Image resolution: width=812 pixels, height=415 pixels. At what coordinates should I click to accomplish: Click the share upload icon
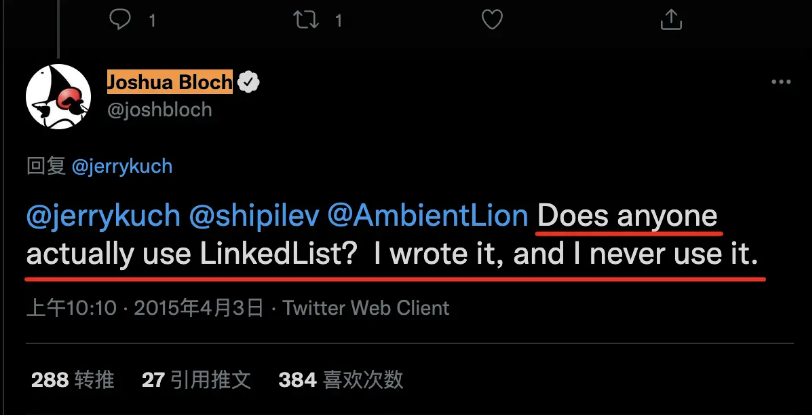[673, 19]
